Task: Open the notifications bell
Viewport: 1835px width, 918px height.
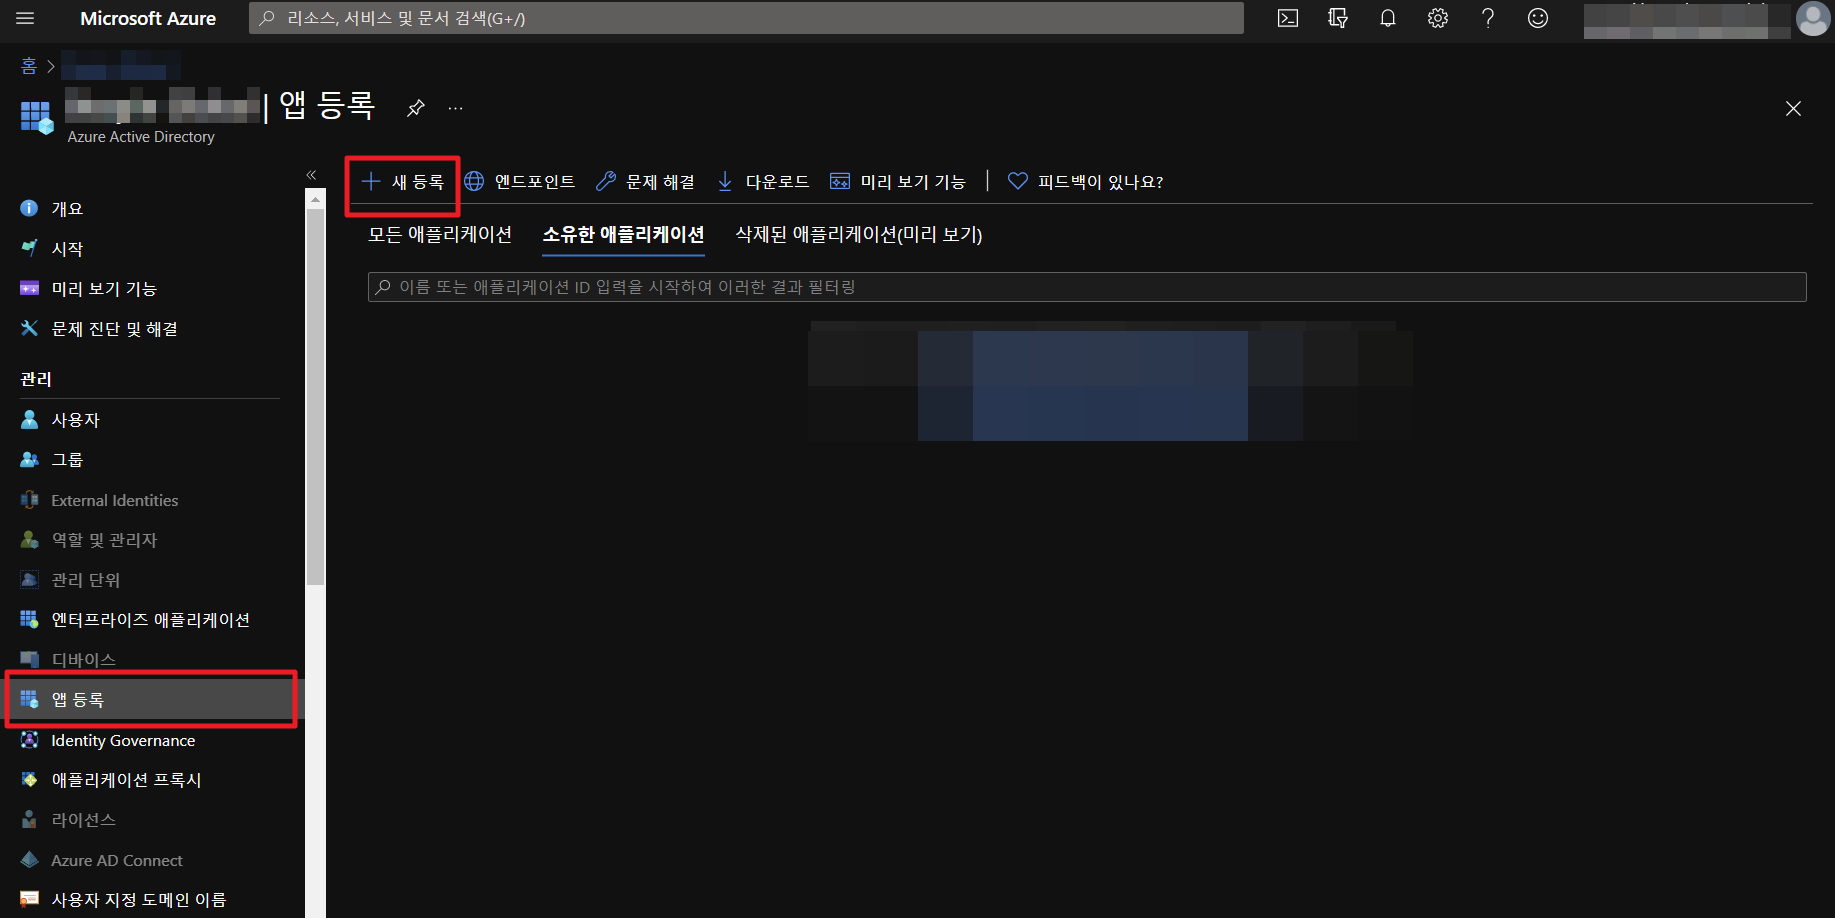Action: click(1387, 18)
